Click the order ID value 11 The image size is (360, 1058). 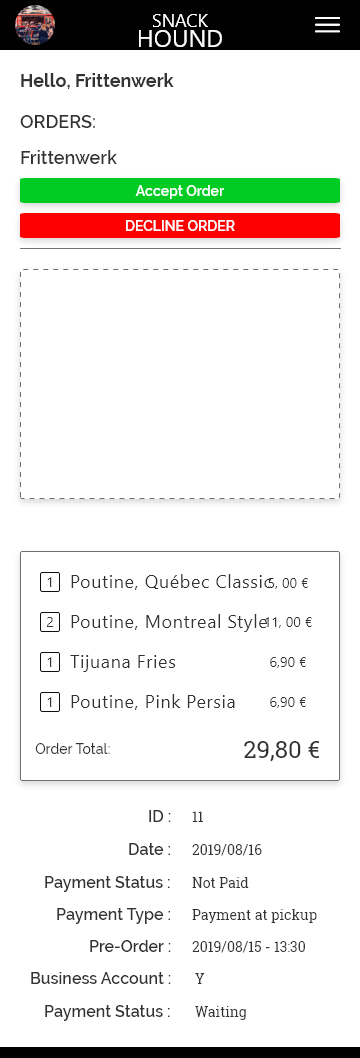198,817
